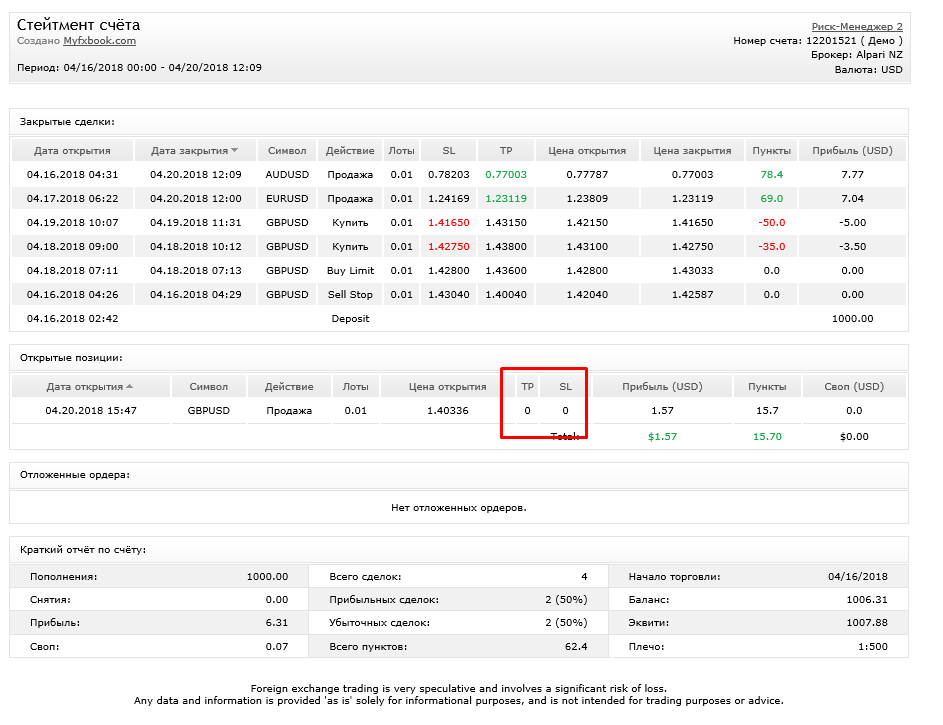The width and height of the screenshot is (943, 725).
Task: Click the Цена закрытия column header
Action: click(692, 150)
